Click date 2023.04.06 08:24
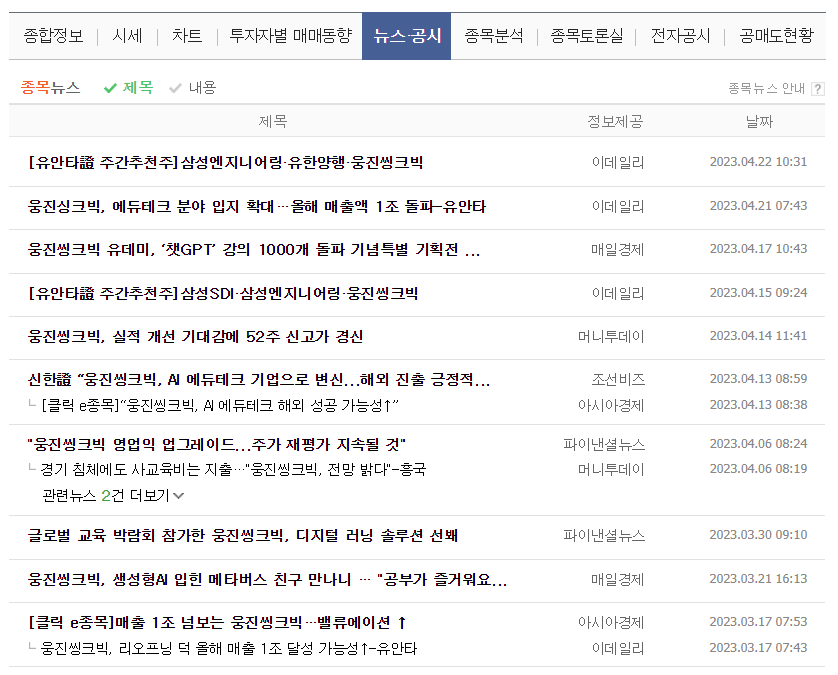 [758, 444]
